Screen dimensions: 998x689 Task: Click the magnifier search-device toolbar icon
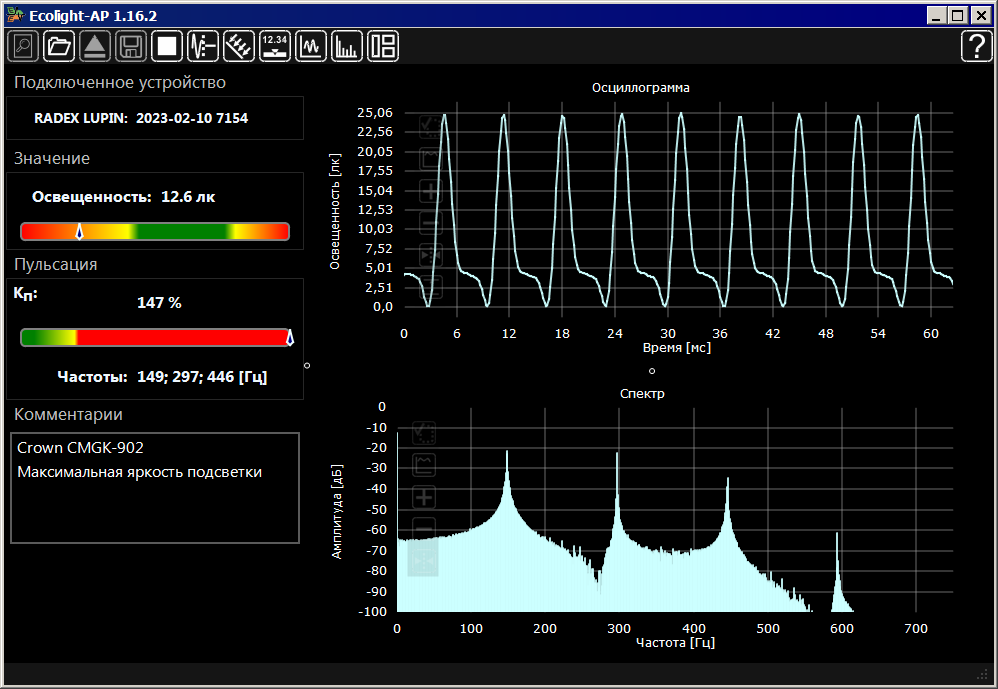[24, 46]
